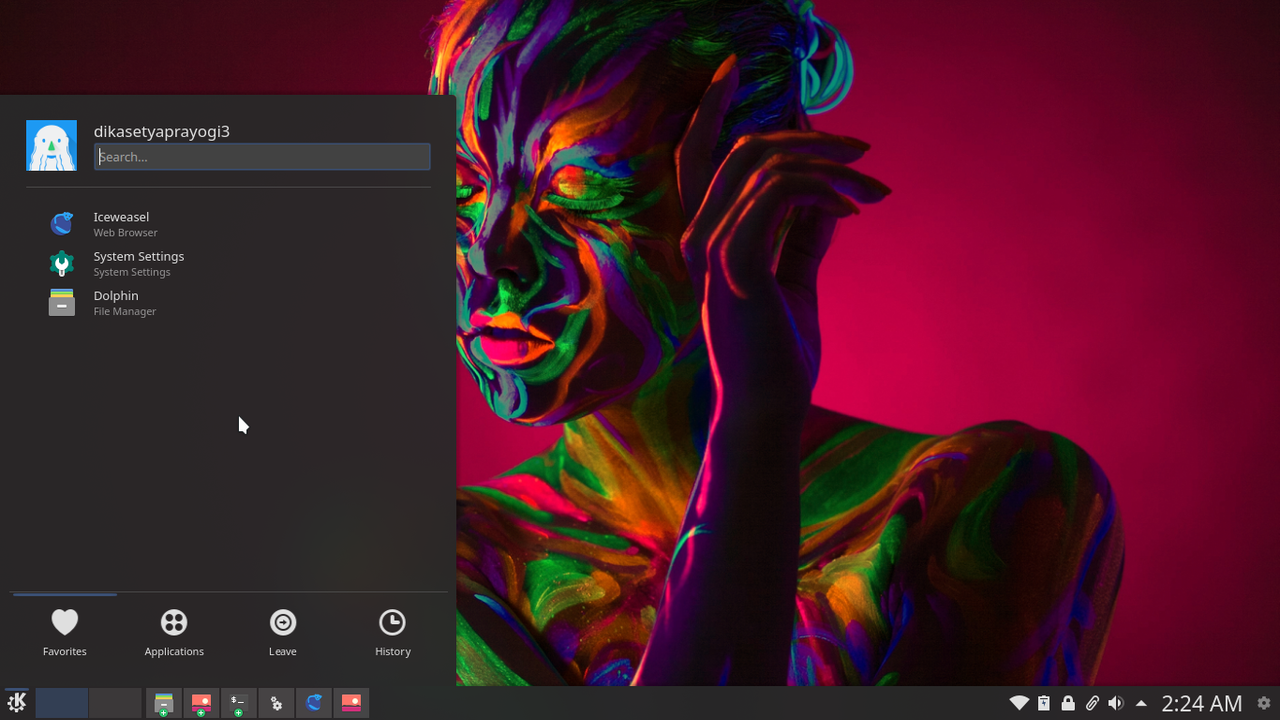The image size is (1280, 720).
Task: Open Wi-Fi network tray icon
Action: 1019,703
